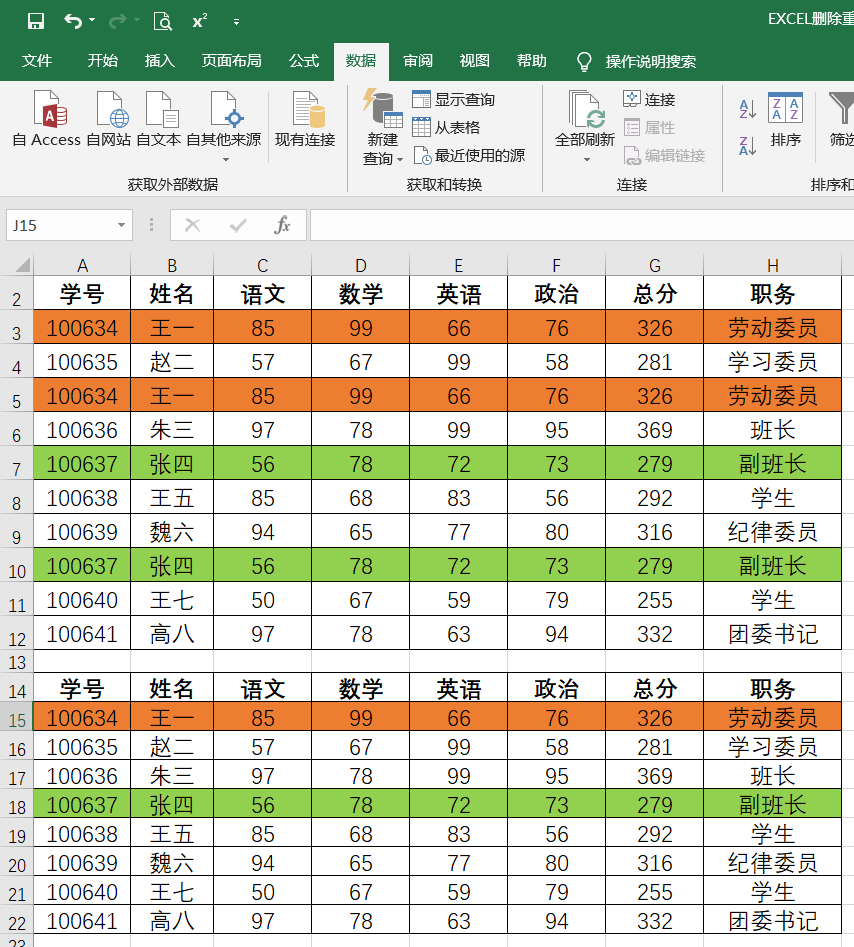Screen dimensions: 854x947
Task: Click the 属性 button in ribbon
Action: click(649, 127)
